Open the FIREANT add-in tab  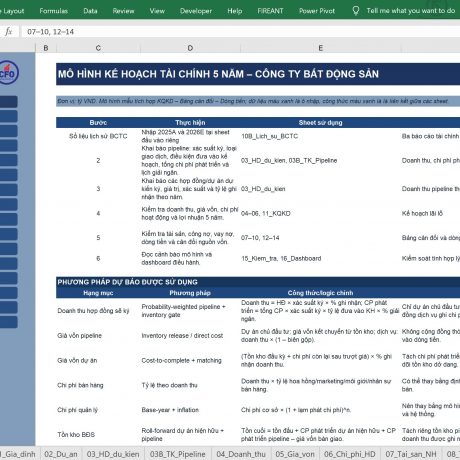click(x=270, y=11)
